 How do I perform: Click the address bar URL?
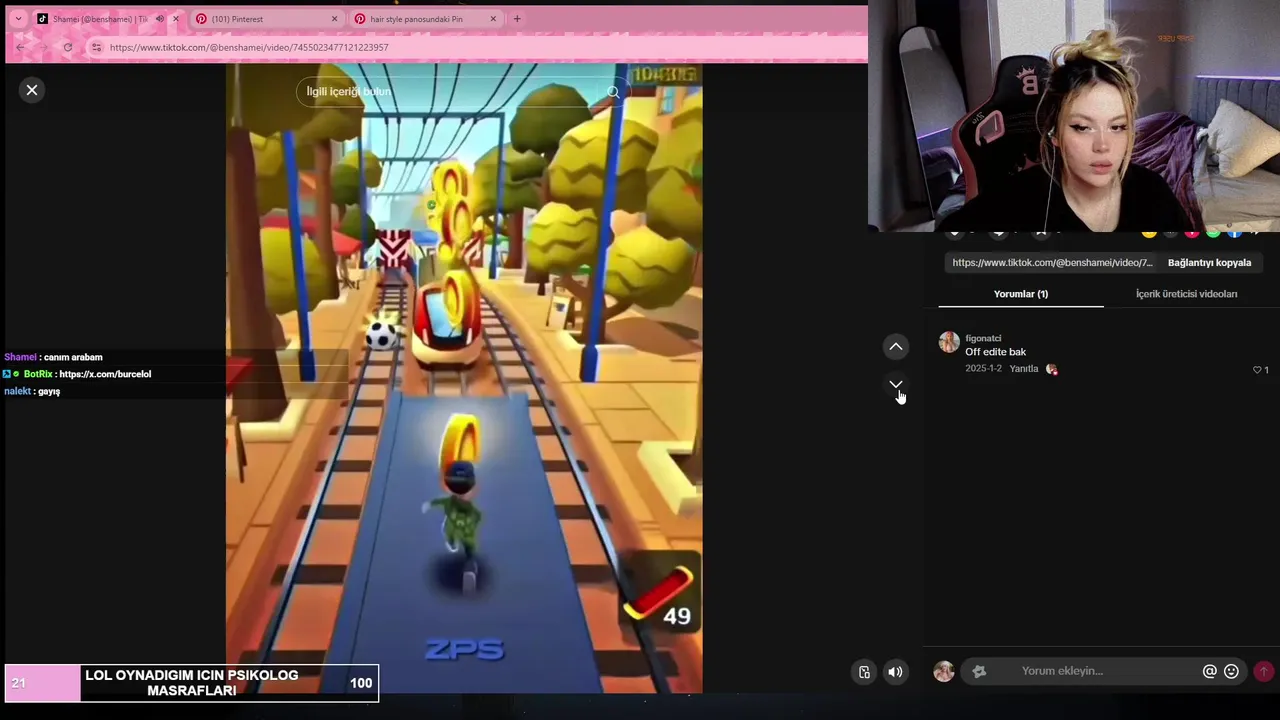tap(249, 47)
